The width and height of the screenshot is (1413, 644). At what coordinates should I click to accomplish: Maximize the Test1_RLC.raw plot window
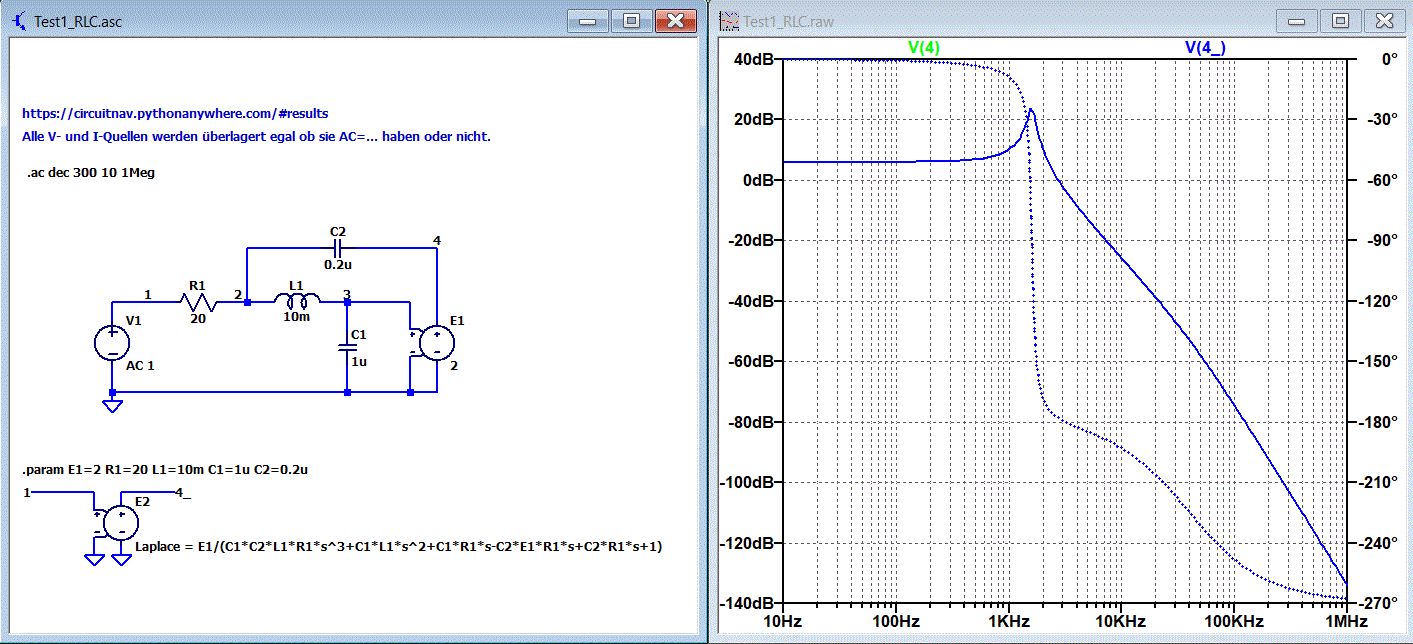[1339, 20]
